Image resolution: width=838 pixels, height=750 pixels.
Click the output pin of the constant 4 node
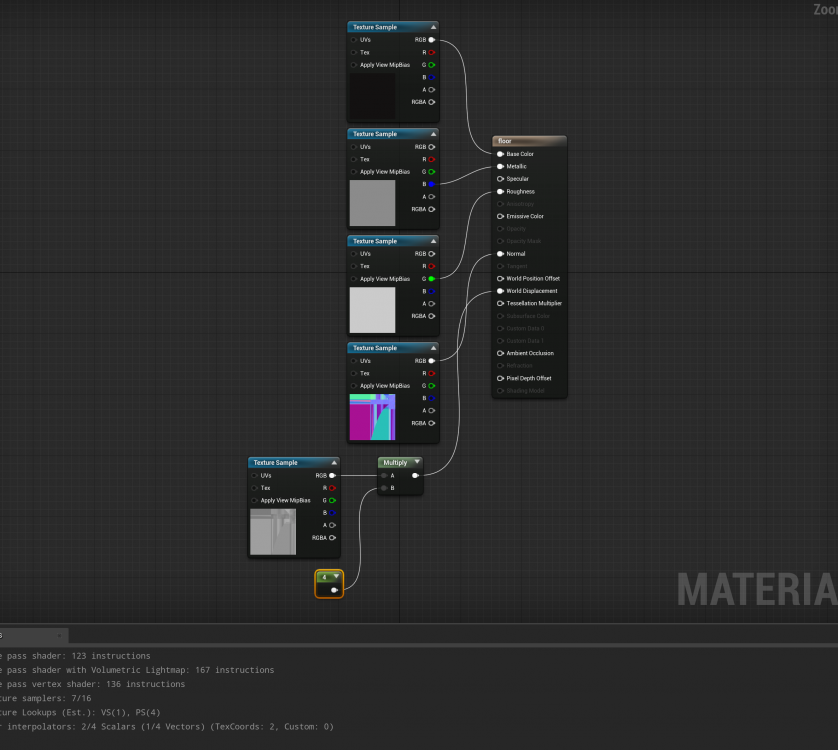[x=335, y=590]
